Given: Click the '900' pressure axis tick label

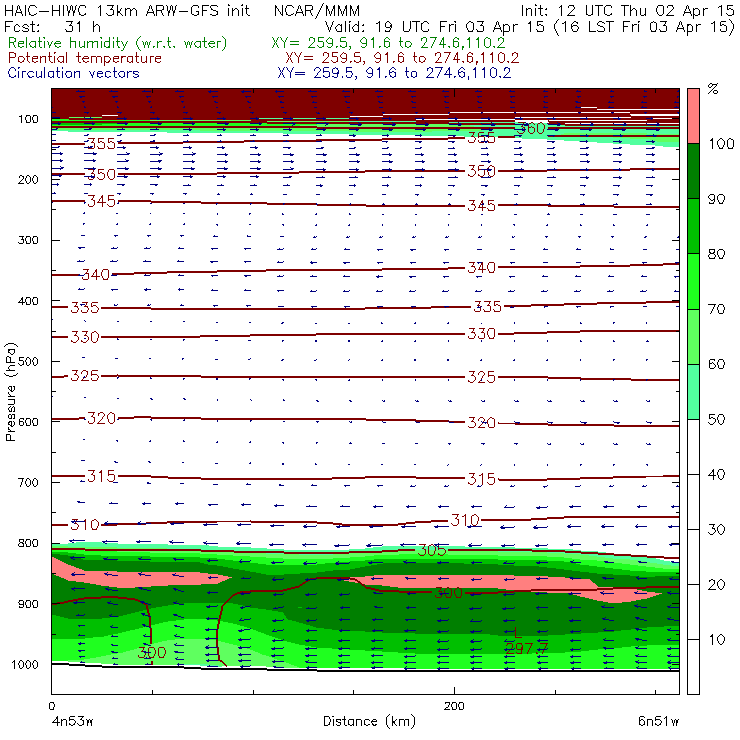Looking at the screenshot, I should [x=28, y=604].
